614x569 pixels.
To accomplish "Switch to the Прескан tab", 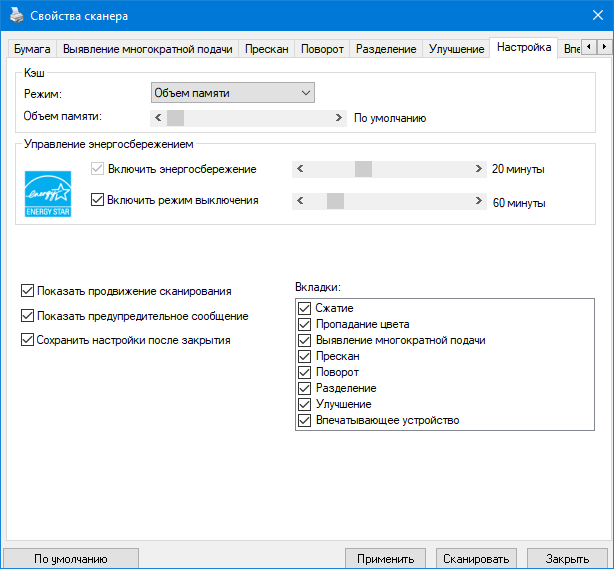I will [x=267, y=49].
